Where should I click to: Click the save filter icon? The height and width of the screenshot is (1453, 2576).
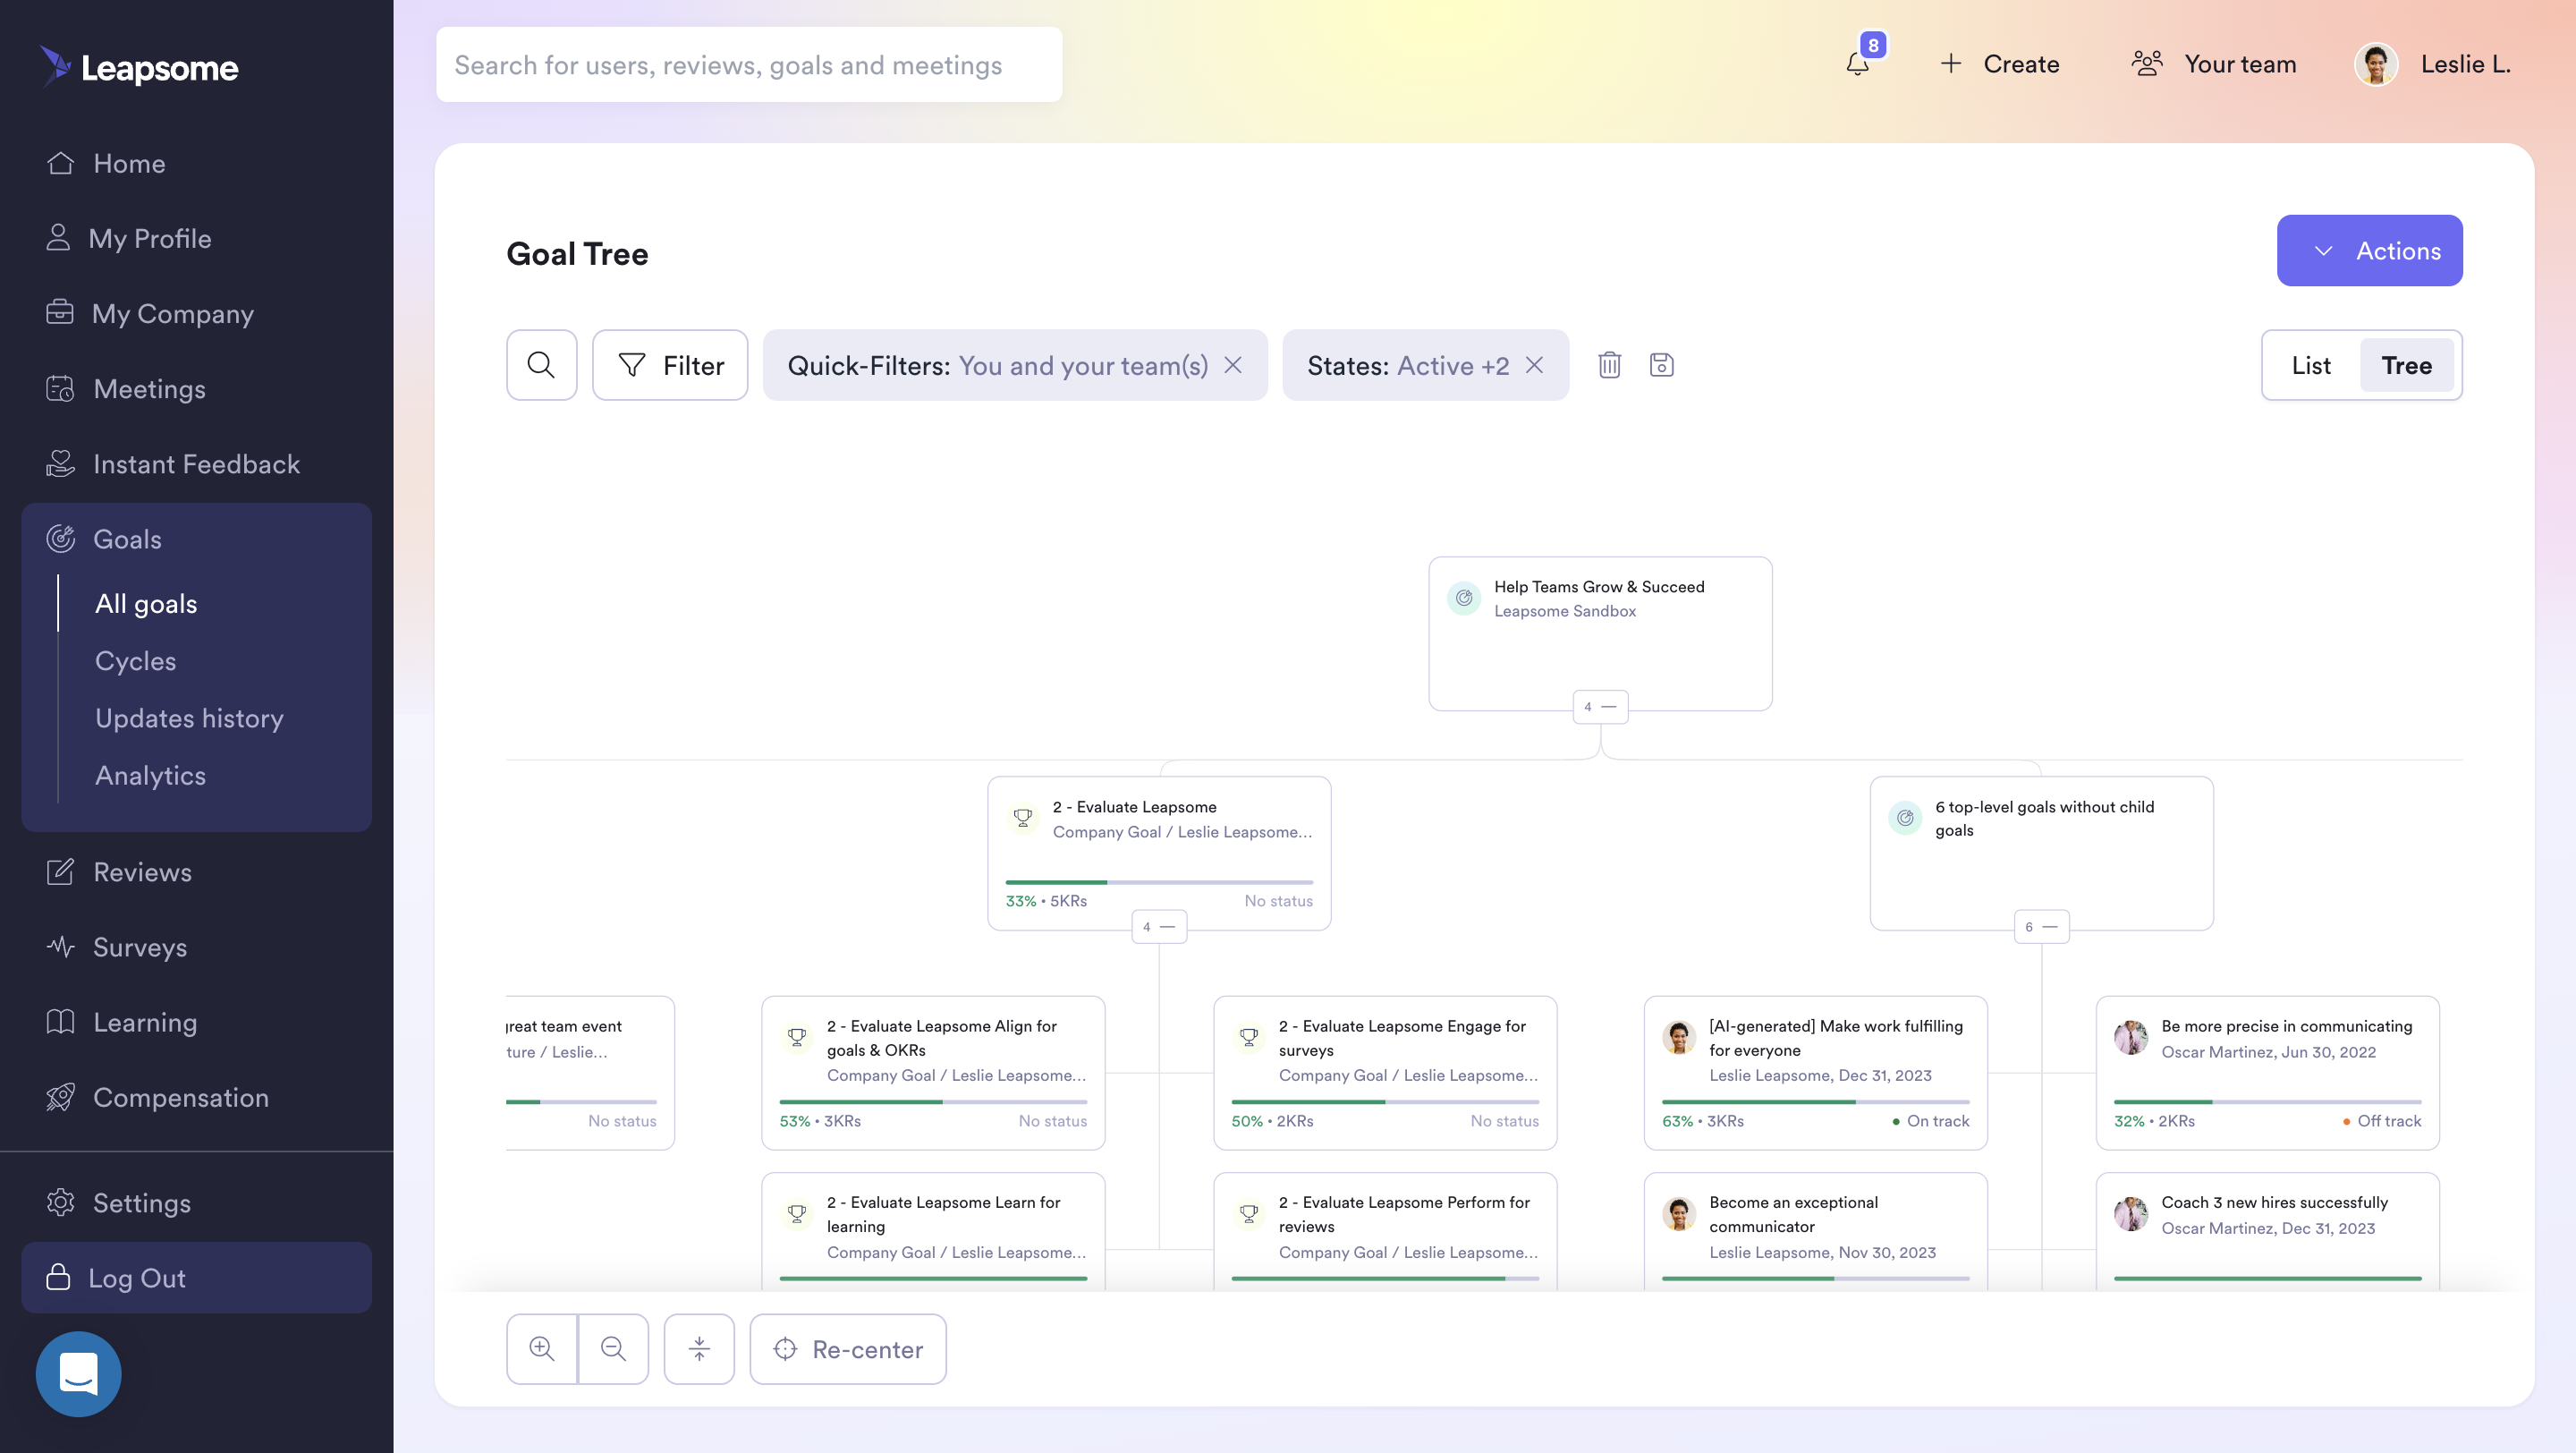1661,365
